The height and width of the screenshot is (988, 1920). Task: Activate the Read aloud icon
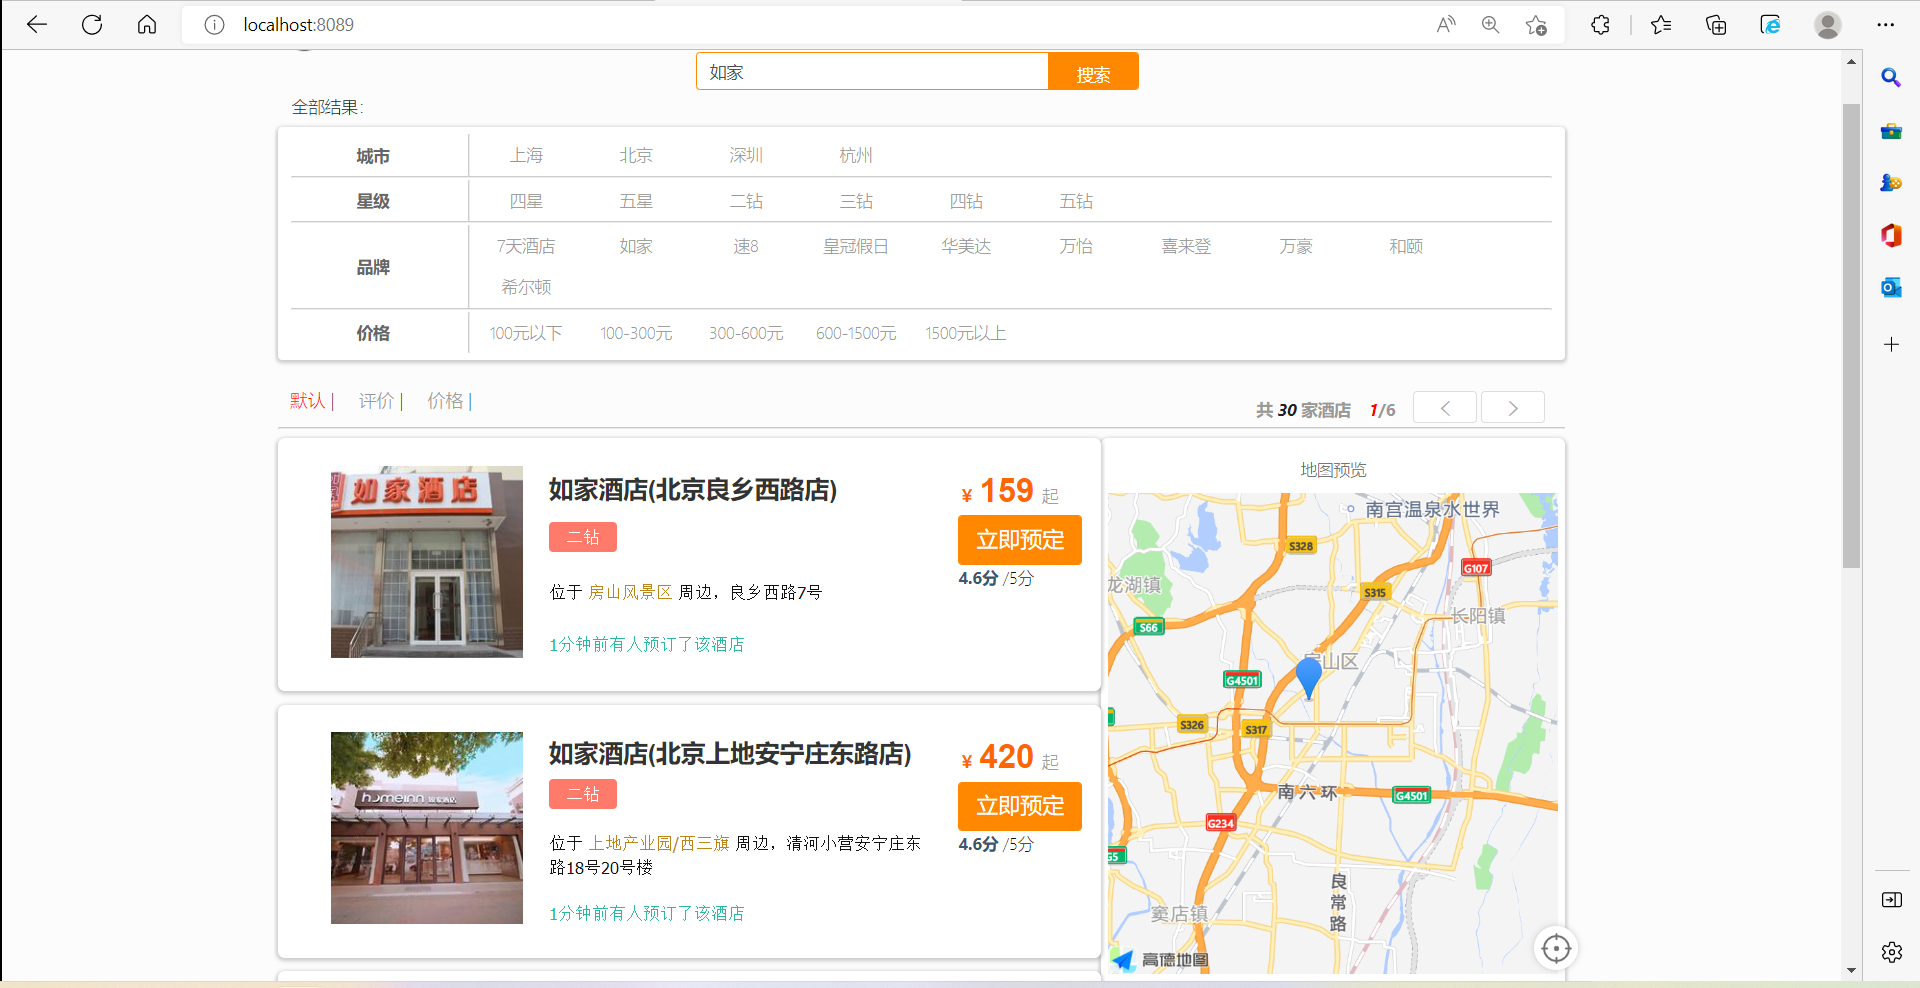[1446, 25]
